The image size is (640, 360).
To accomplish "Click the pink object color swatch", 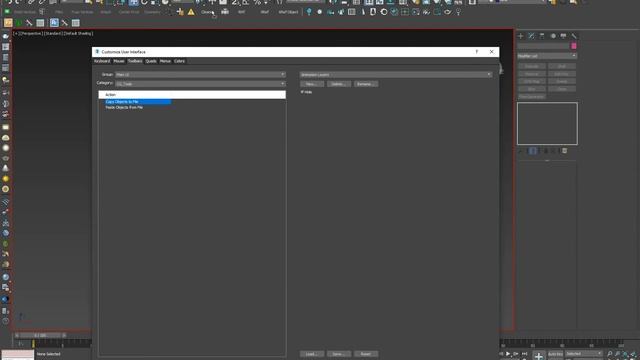I will [573, 46].
